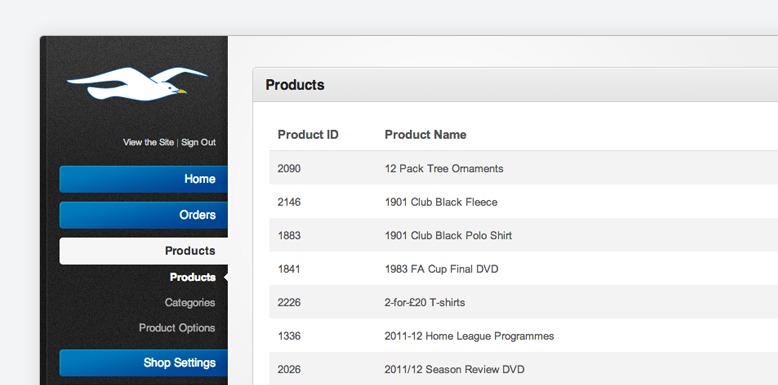The width and height of the screenshot is (778, 385).
Task: Go to the Home menu item
Action: [x=144, y=179]
